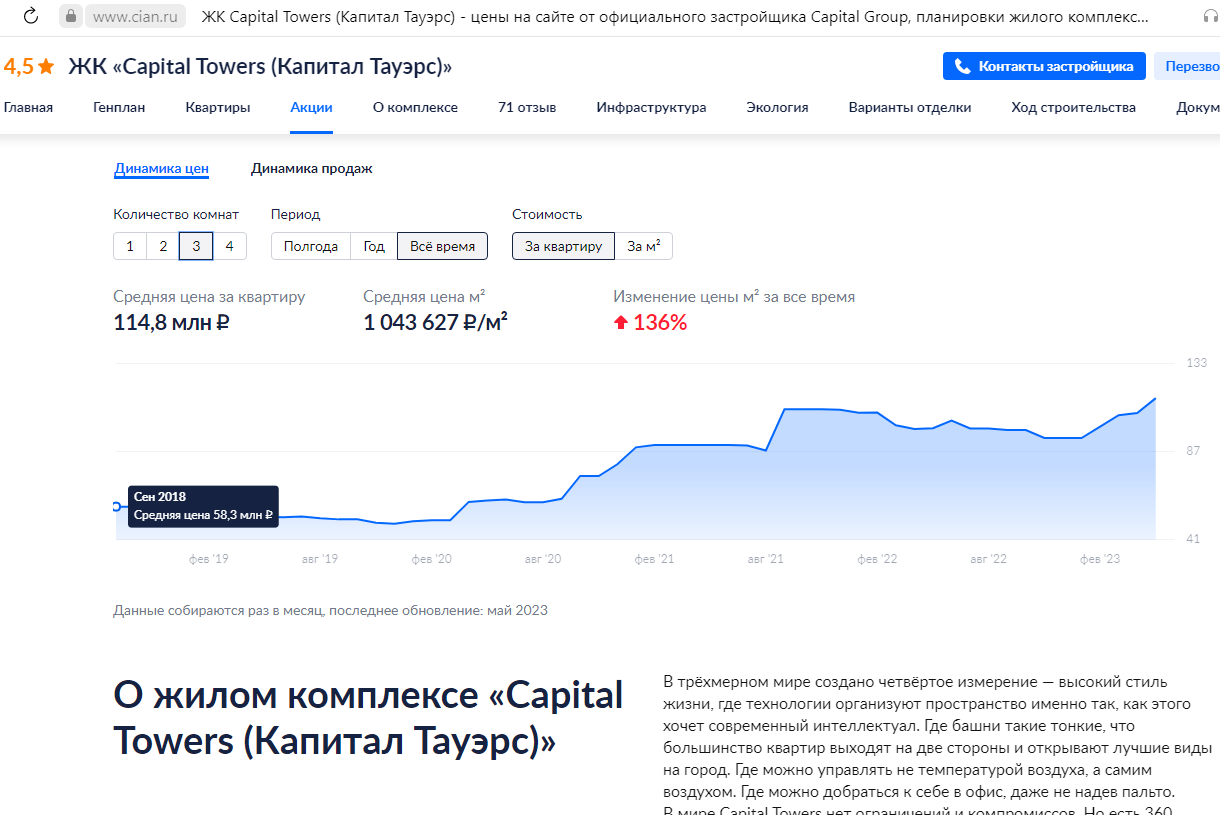The image size is (1220, 815).
Task: Click the red upward arrow next to 136%
Action: pyautogui.click(x=622, y=322)
